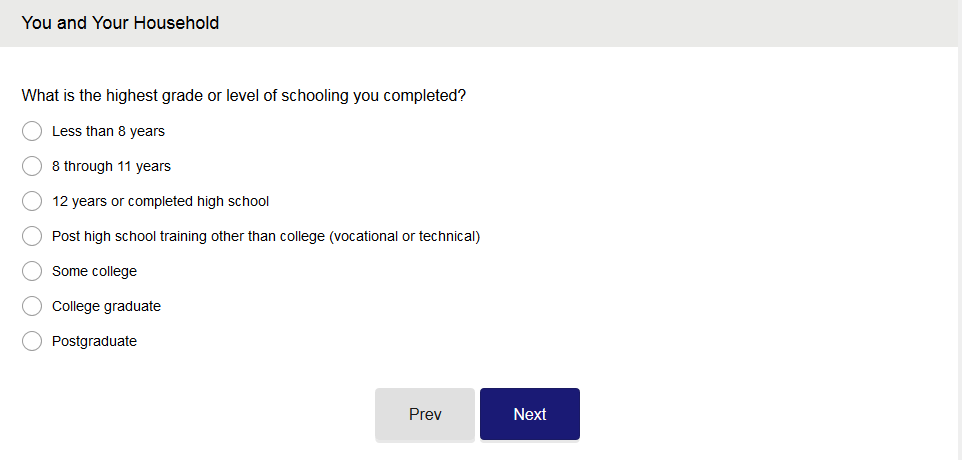The height and width of the screenshot is (460, 962).
Task: Click the gray section header bar background
Action: (600, 22)
